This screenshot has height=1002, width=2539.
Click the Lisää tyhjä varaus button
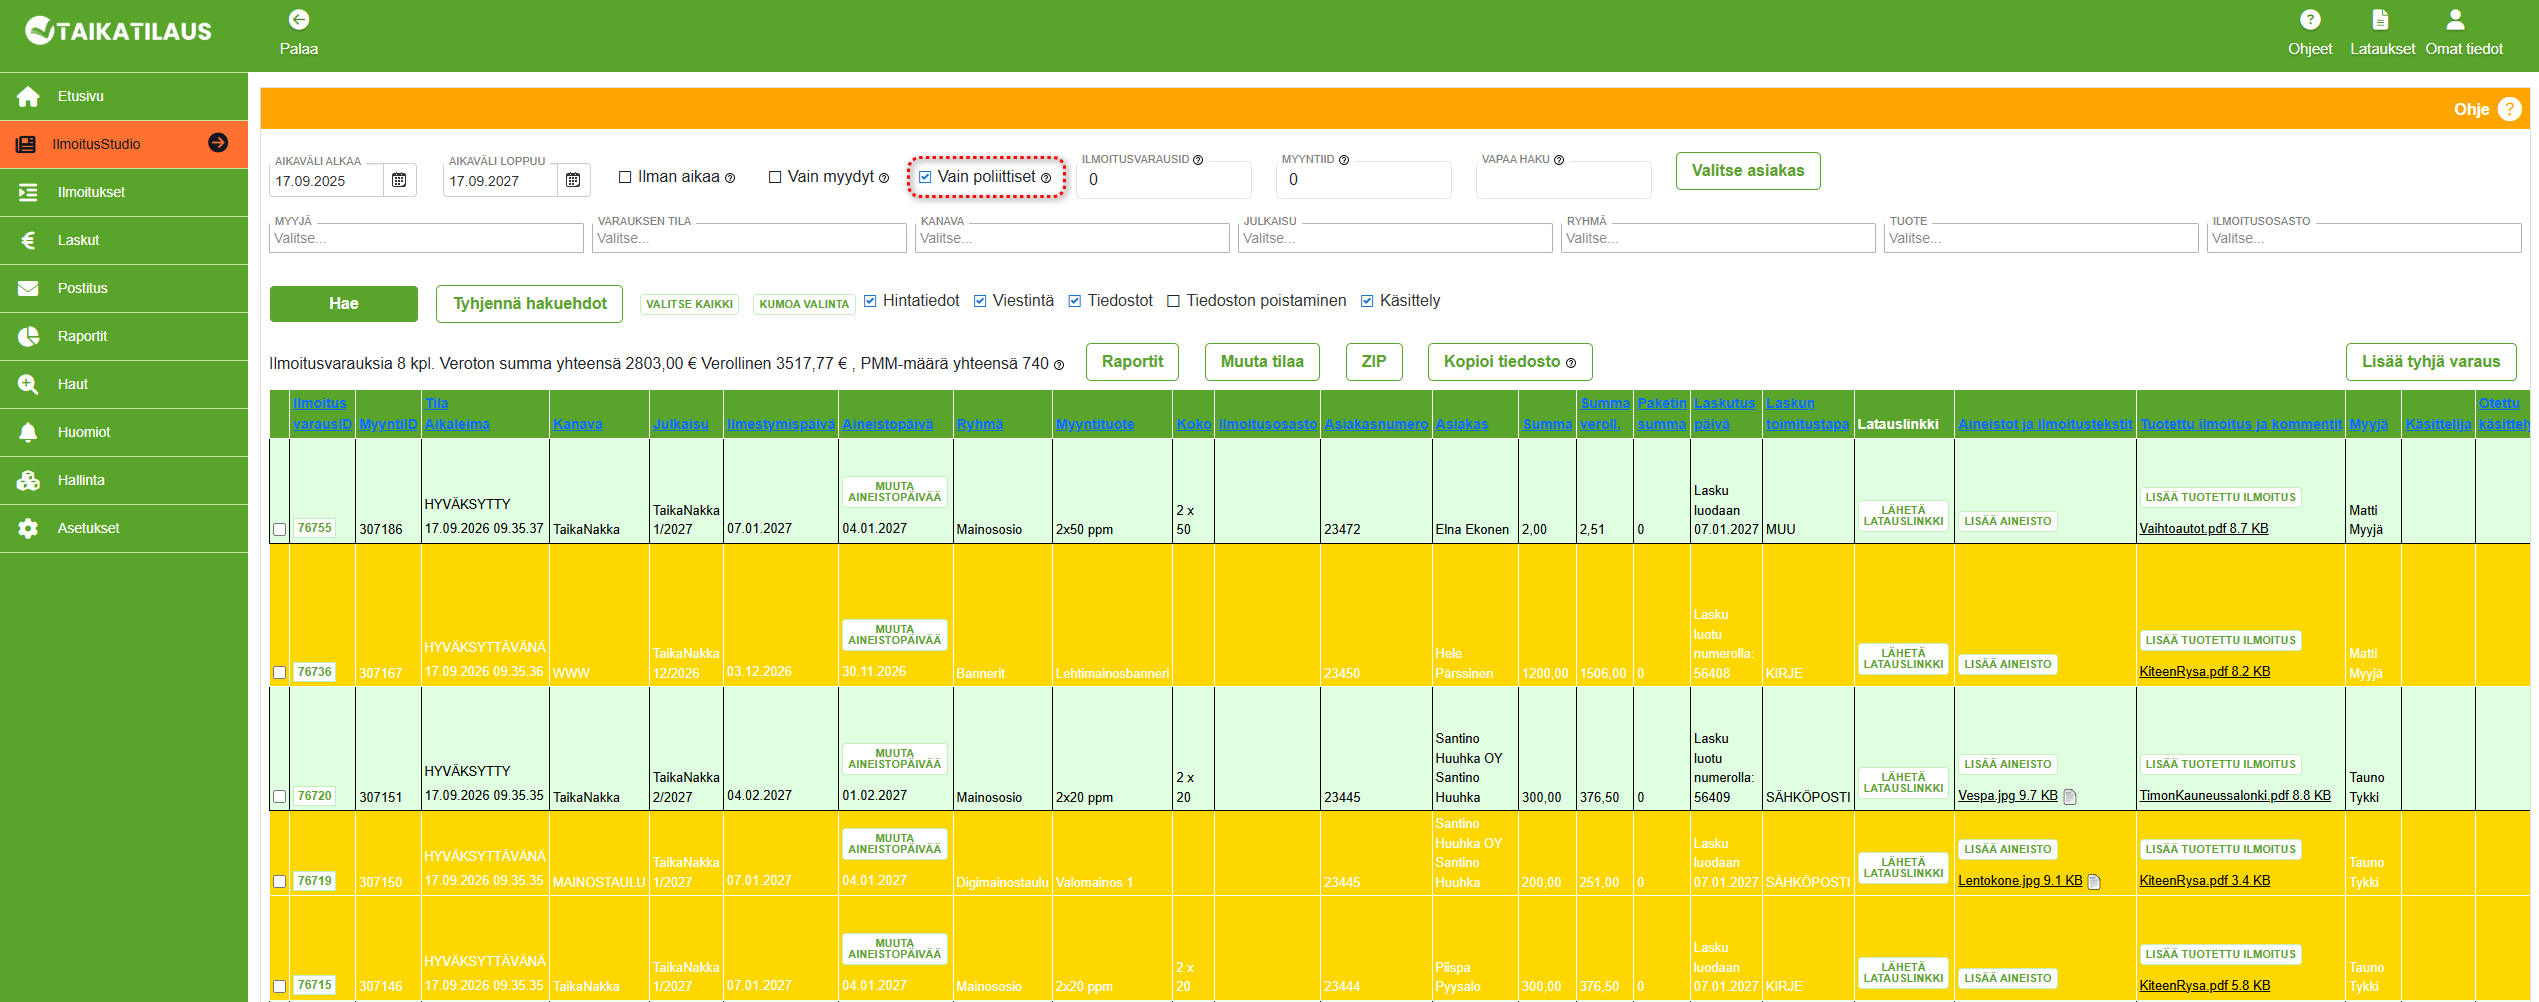coord(2431,362)
